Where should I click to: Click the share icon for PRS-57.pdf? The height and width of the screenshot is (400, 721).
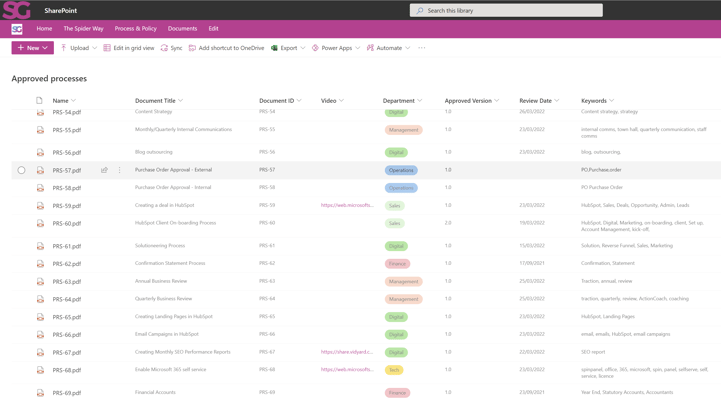[x=104, y=170]
